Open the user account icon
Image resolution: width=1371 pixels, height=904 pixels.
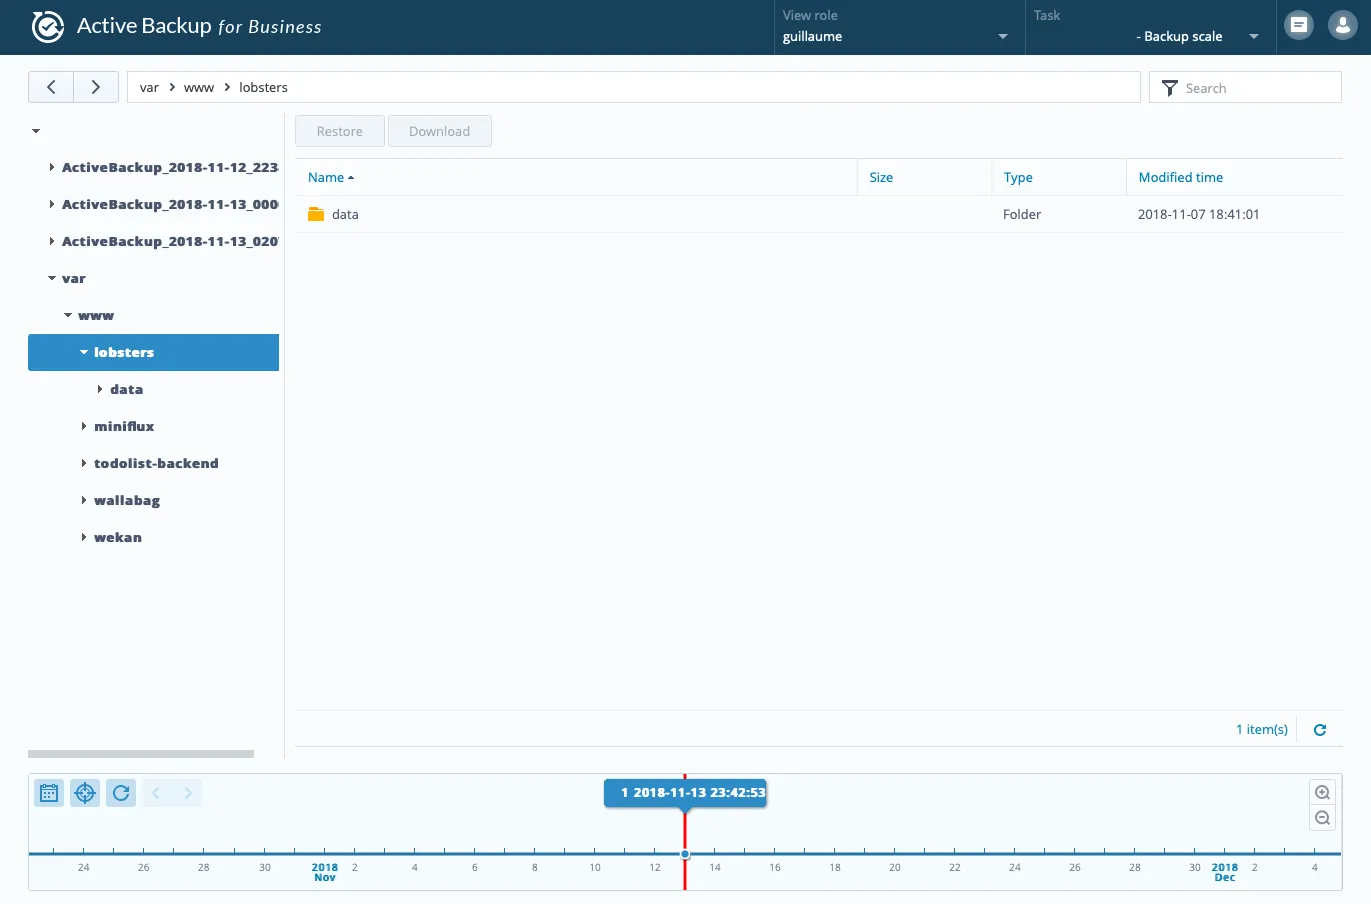point(1342,26)
